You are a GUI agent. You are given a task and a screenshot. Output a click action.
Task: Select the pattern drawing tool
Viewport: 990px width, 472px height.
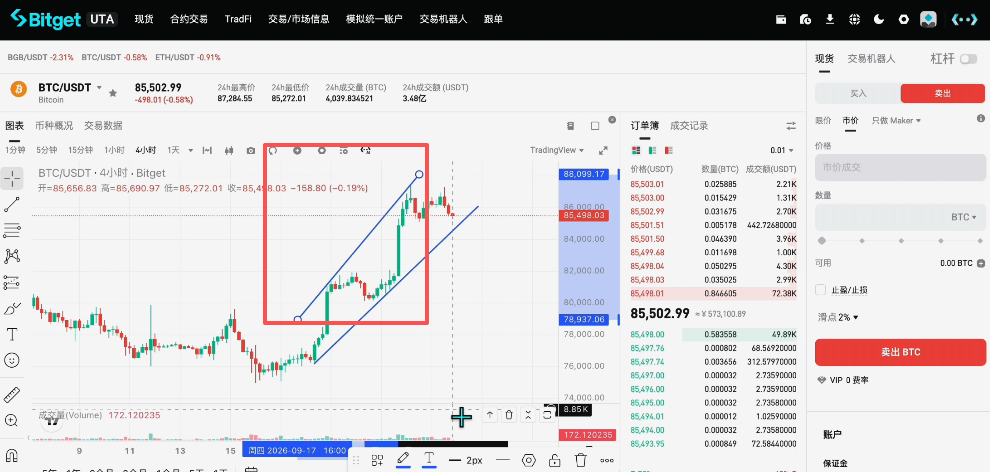(x=12, y=256)
